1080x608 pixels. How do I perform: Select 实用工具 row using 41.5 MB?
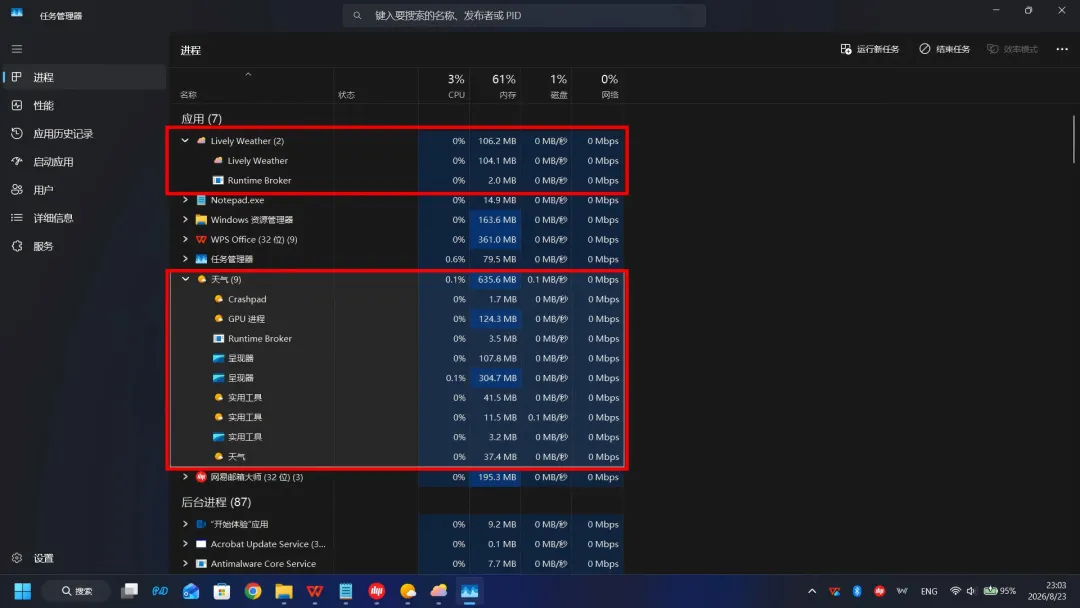(x=397, y=397)
